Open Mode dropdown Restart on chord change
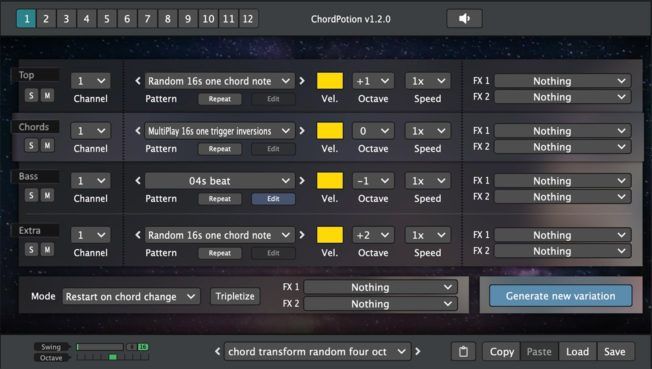Image resolution: width=652 pixels, height=369 pixels. [131, 297]
